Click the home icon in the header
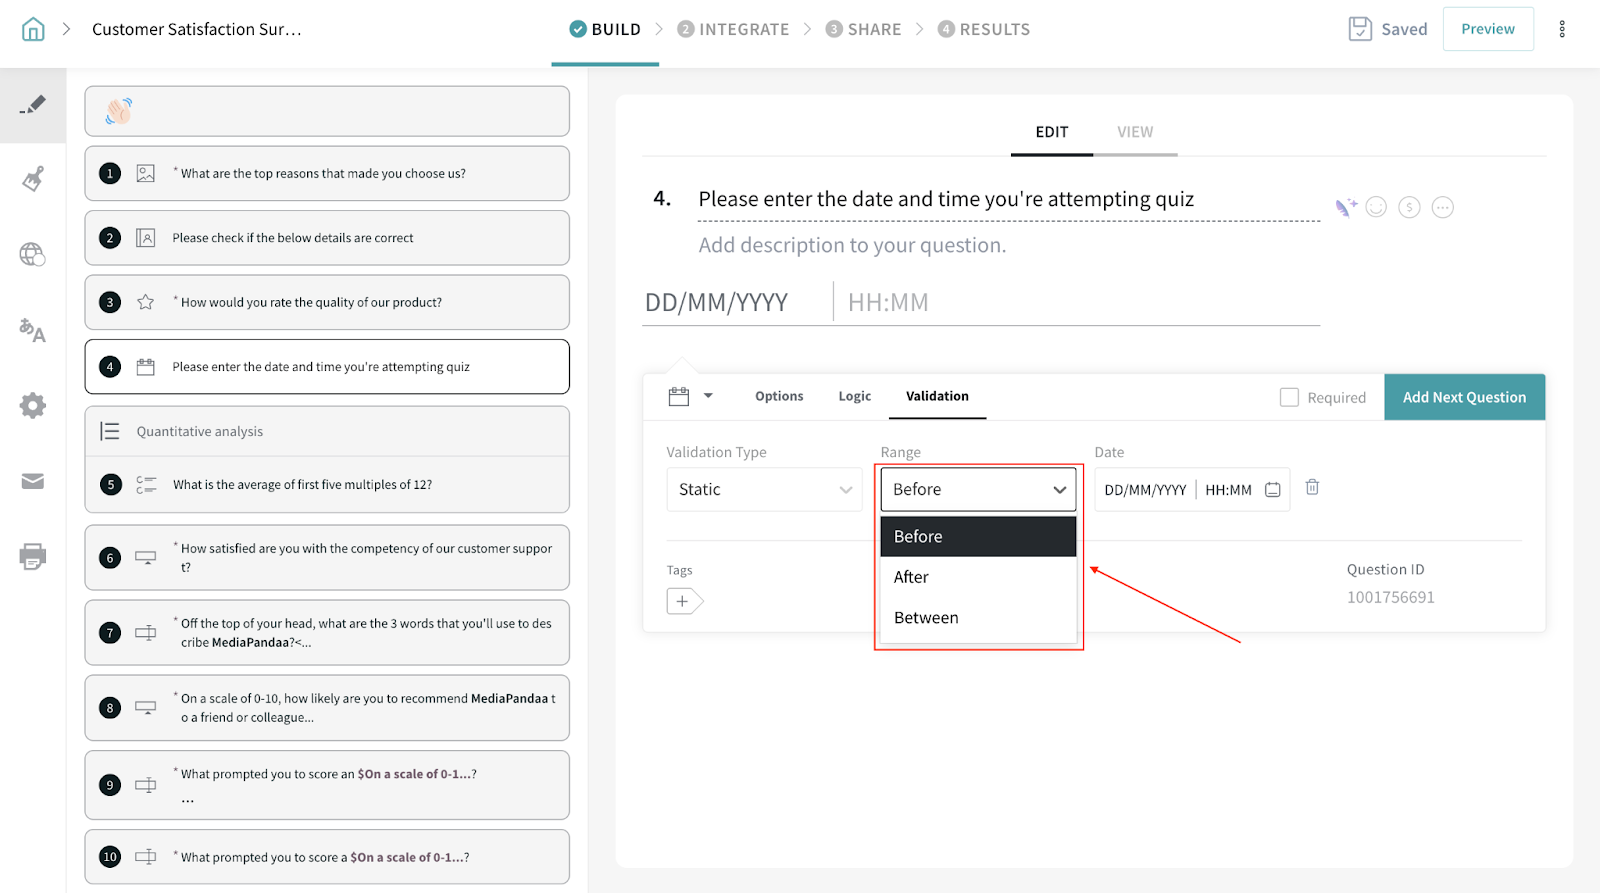 [33, 29]
